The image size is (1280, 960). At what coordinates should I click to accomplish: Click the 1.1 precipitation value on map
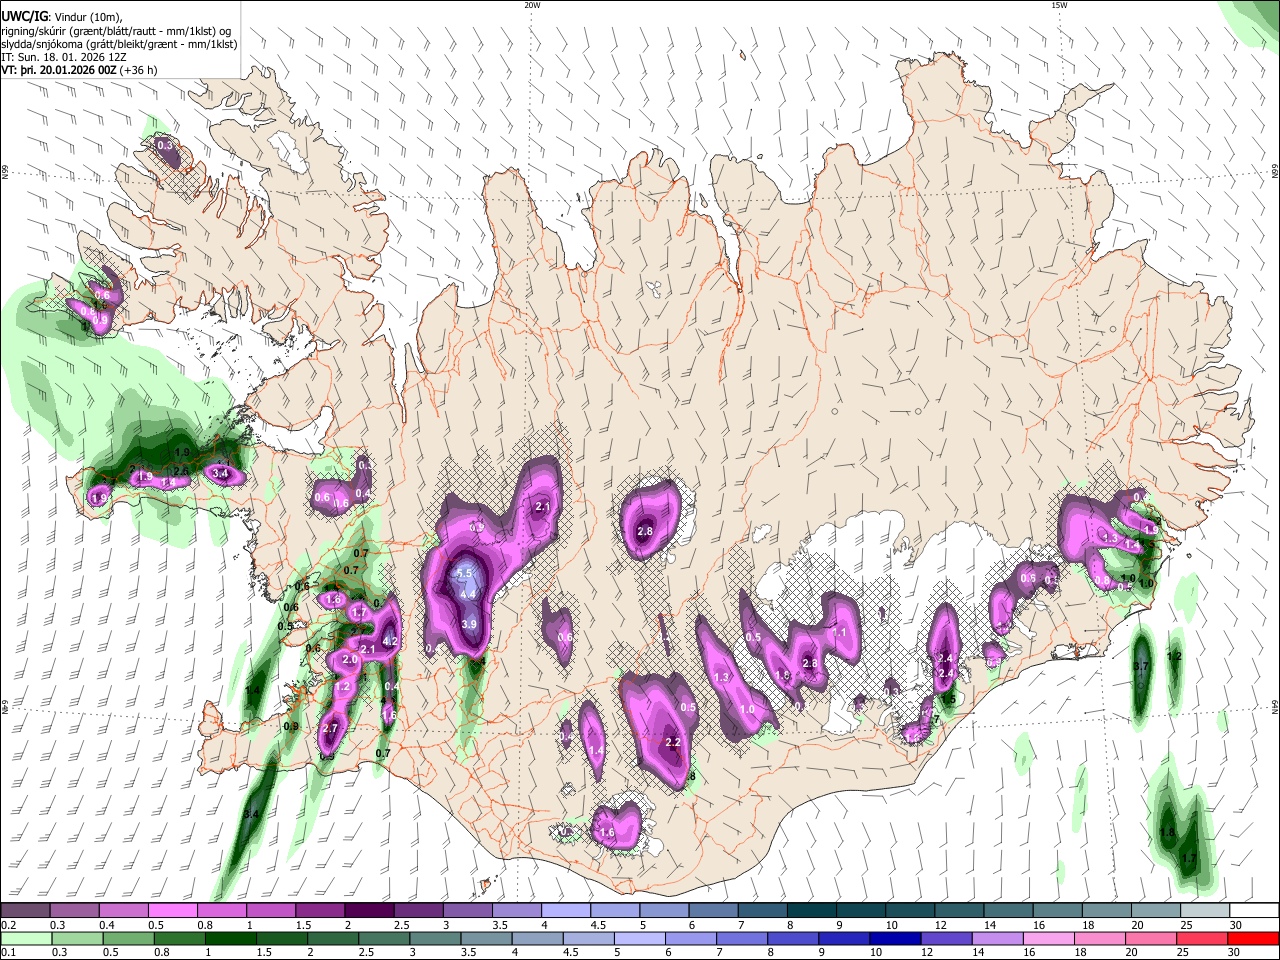pos(840,633)
